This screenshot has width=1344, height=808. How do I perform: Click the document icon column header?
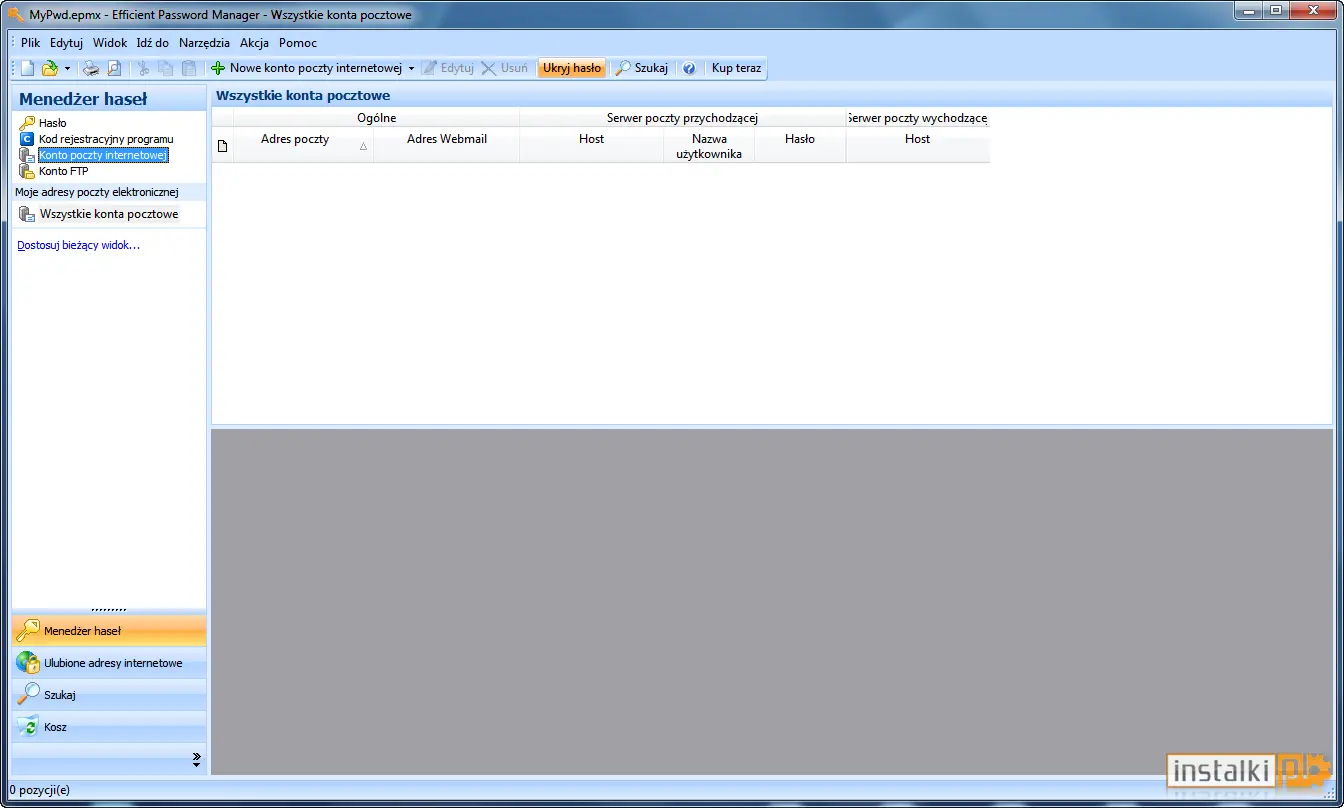pos(222,146)
